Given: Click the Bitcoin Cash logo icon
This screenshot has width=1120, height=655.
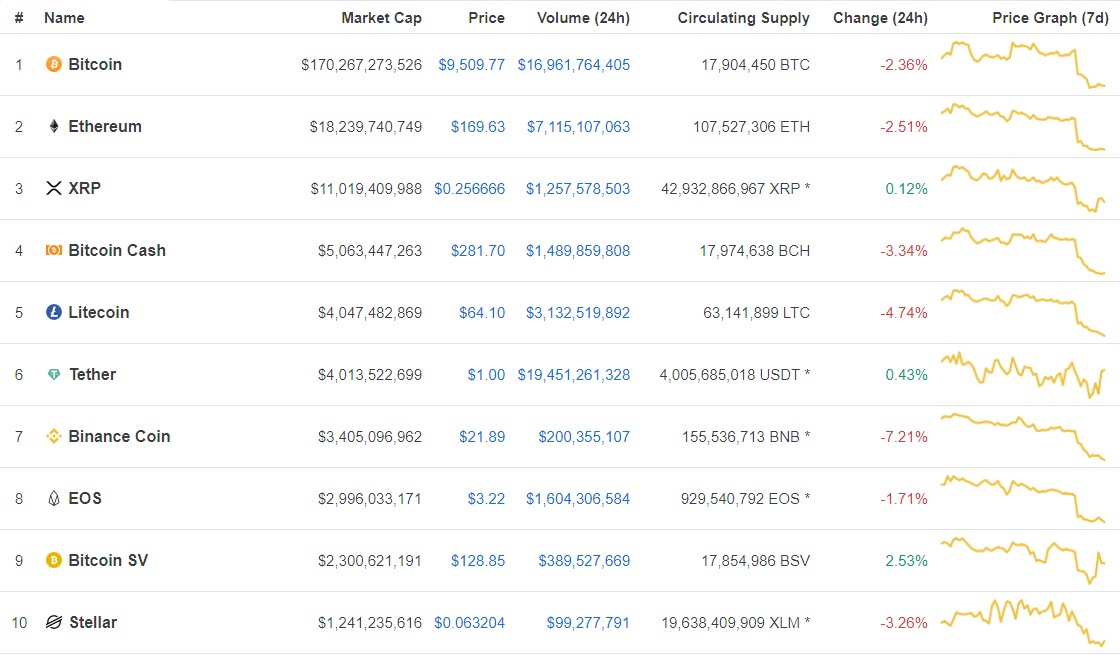Looking at the screenshot, I should 54,250.
